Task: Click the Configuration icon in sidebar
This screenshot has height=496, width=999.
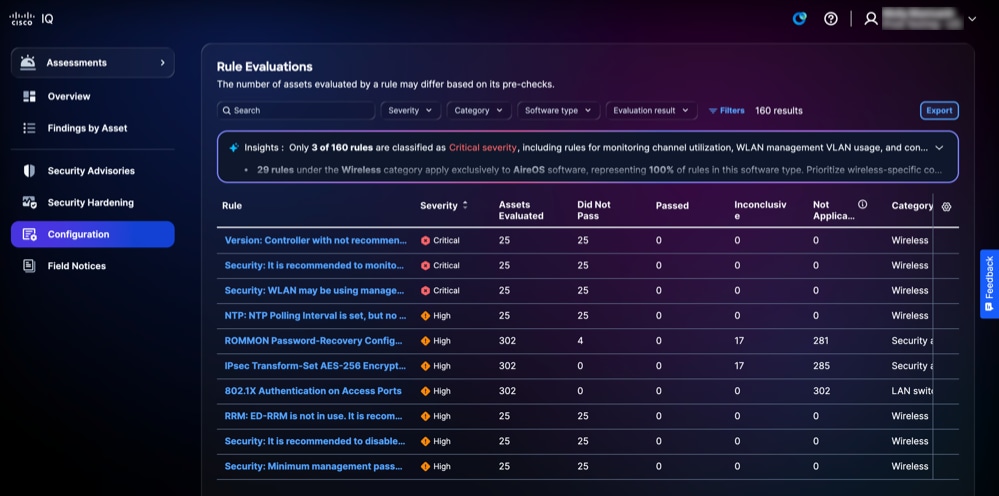Action: (29, 234)
